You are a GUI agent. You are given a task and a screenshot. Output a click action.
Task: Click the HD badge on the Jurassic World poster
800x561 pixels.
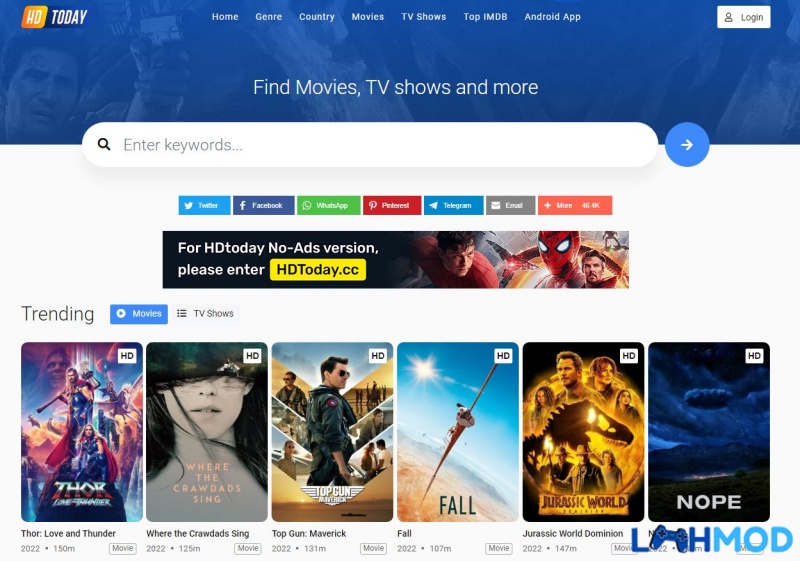[x=629, y=355]
